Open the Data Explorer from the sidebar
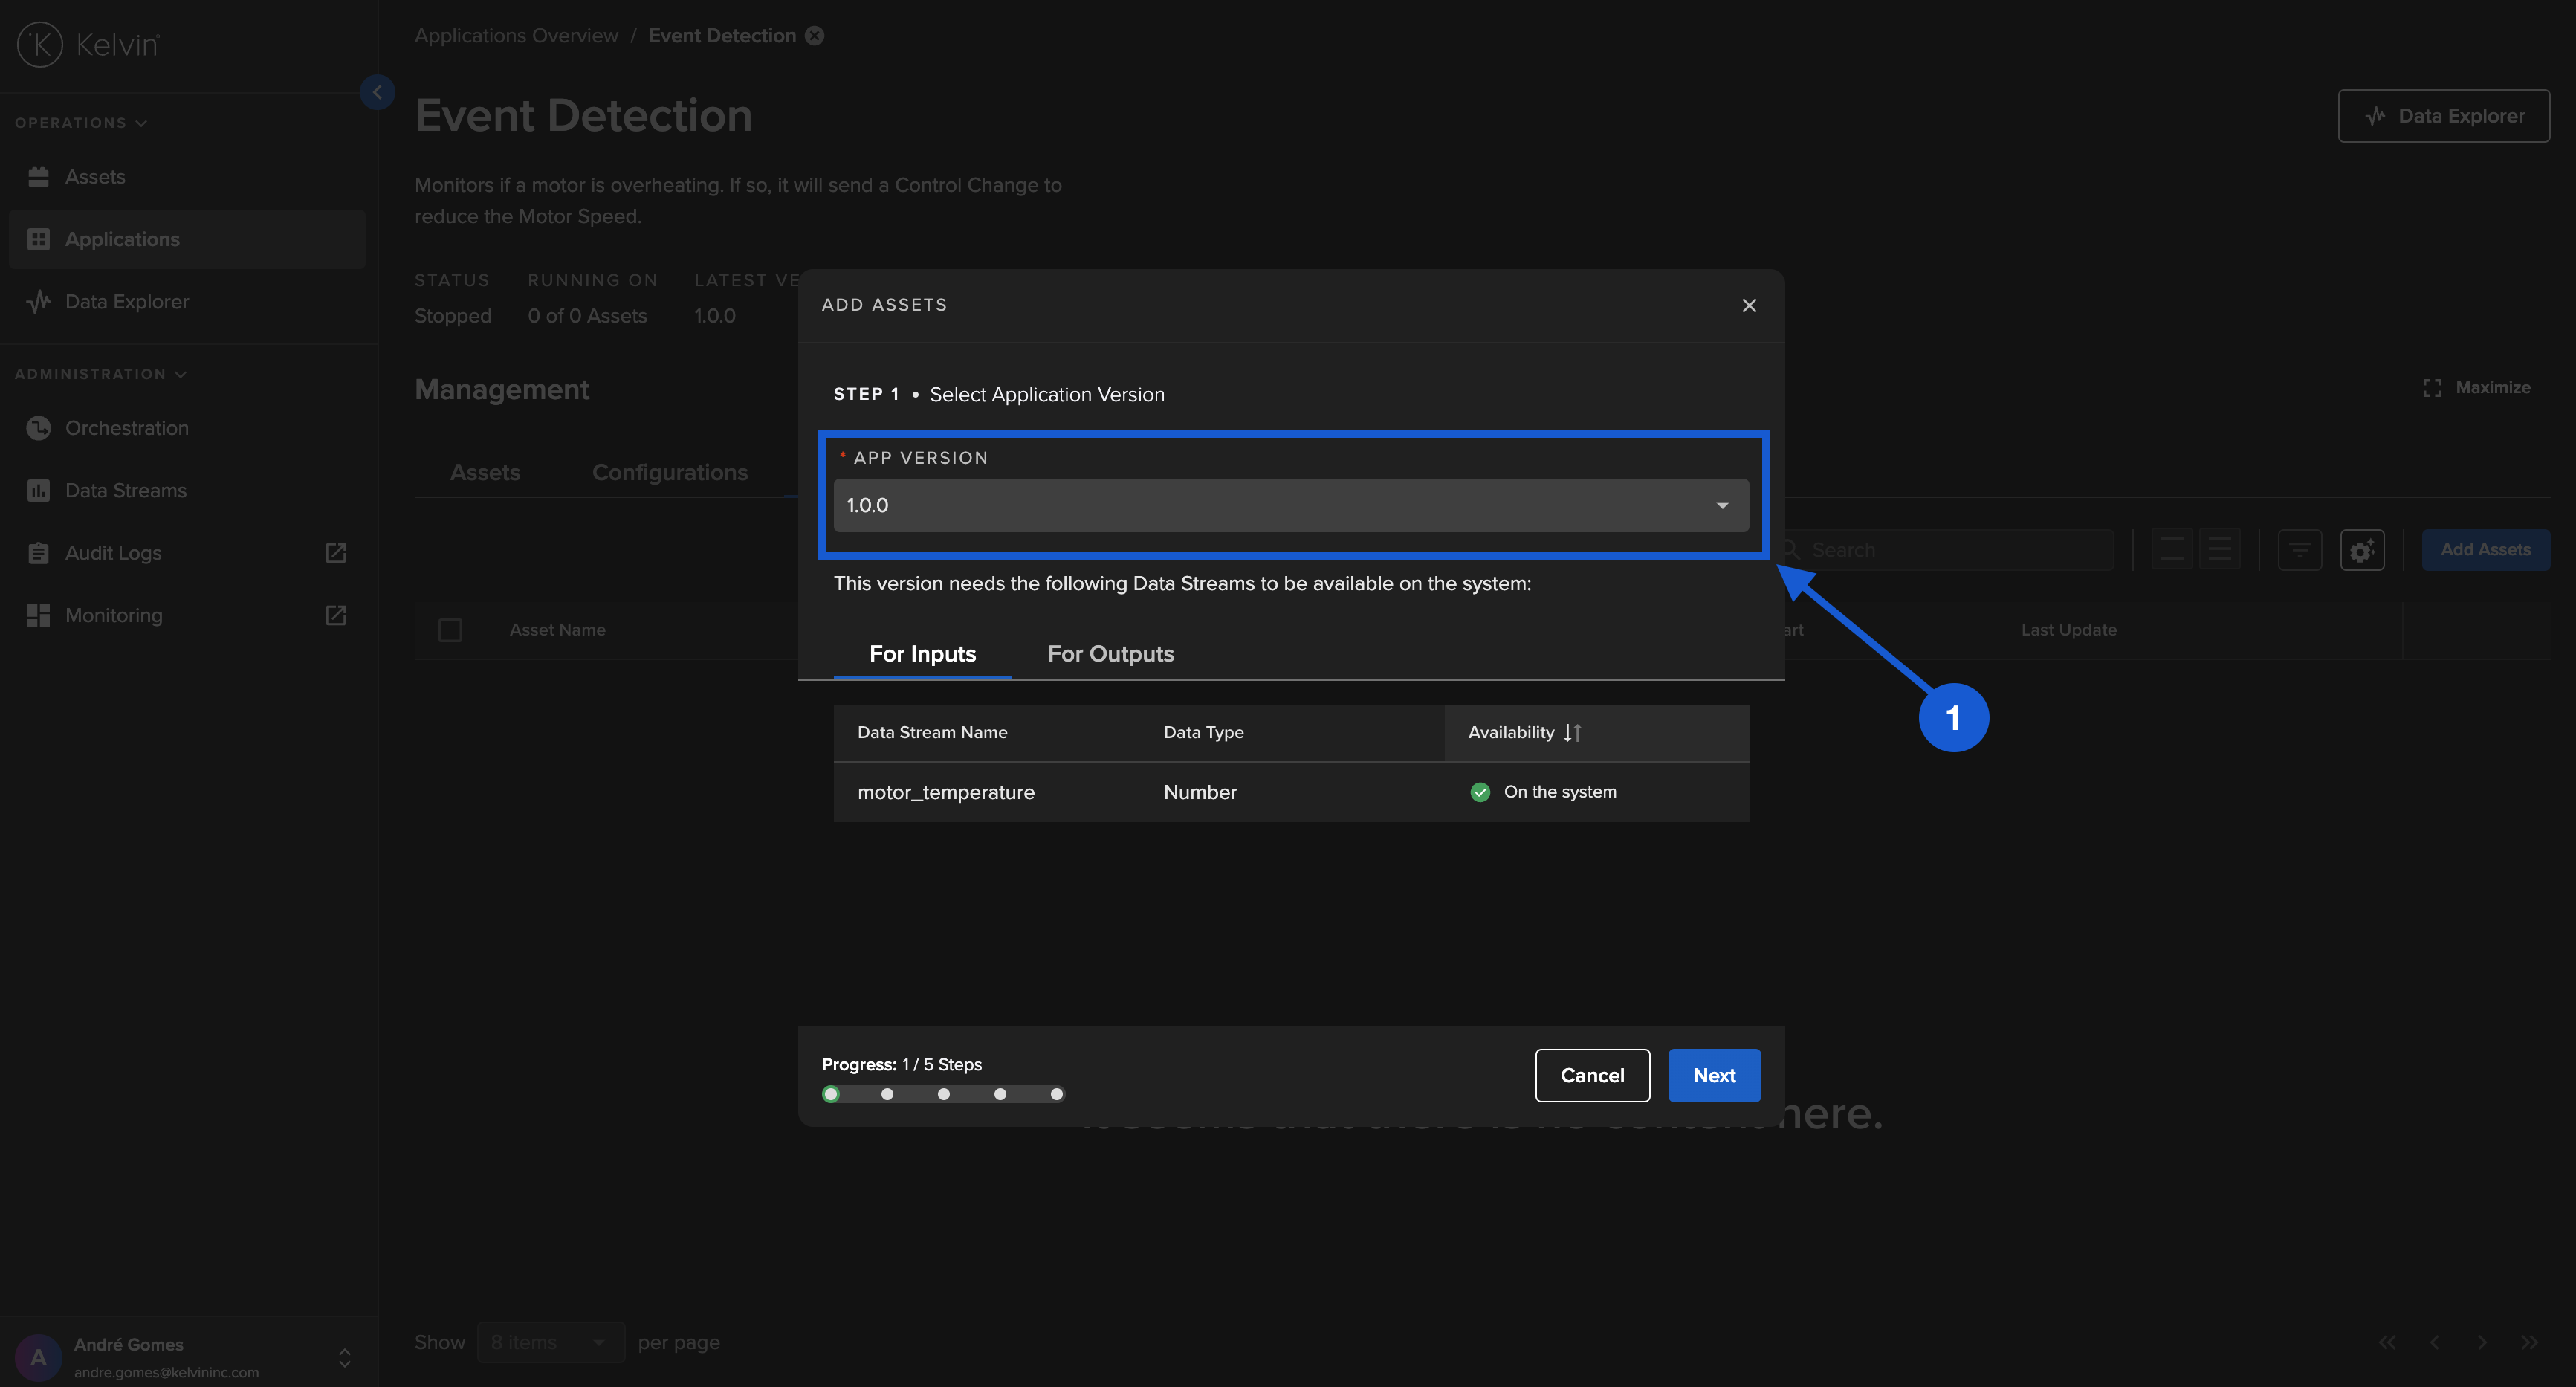The height and width of the screenshot is (1387, 2576). pyautogui.click(x=126, y=301)
